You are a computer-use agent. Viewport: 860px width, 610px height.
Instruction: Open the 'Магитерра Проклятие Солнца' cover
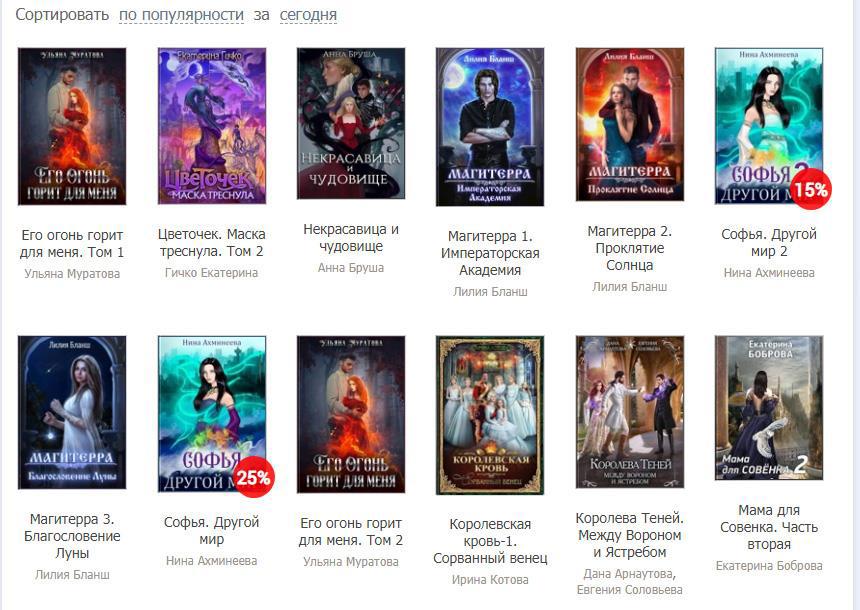[630, 125]
